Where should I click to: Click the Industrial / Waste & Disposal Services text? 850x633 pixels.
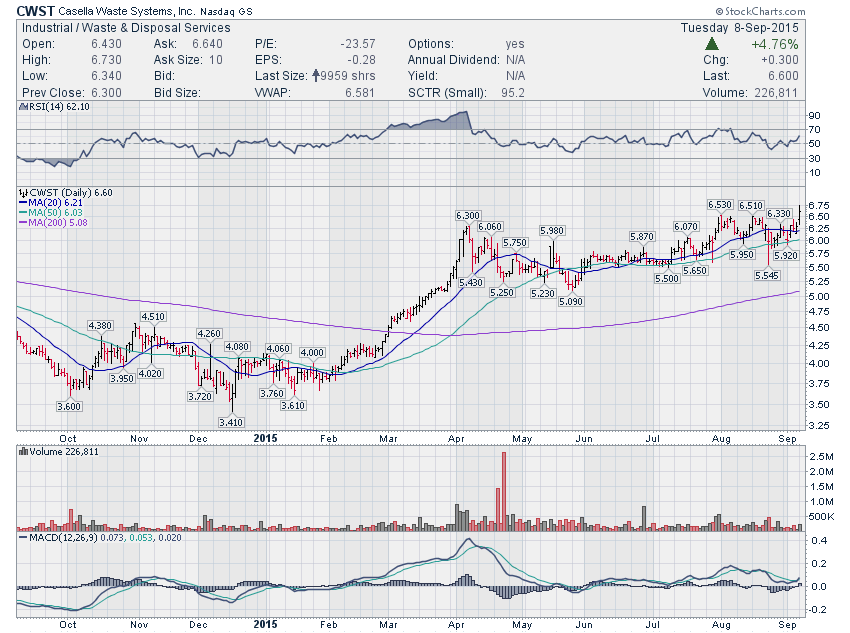pos(126,28)
